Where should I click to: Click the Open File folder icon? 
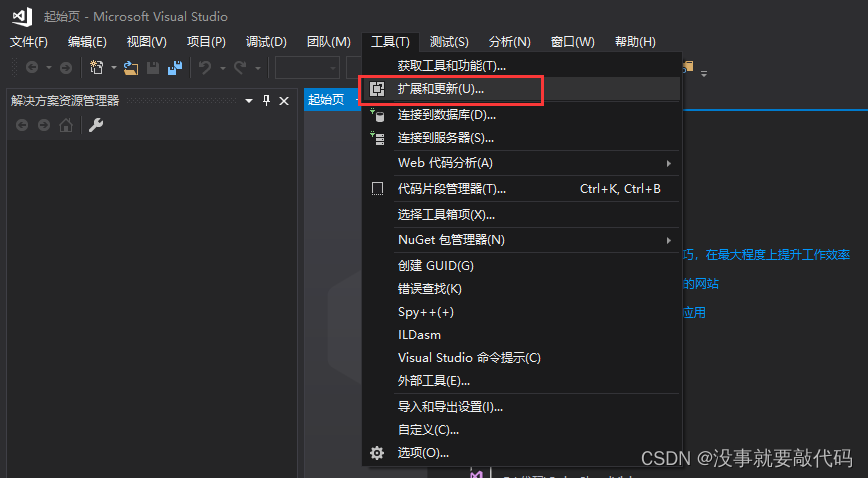(131, 68)
